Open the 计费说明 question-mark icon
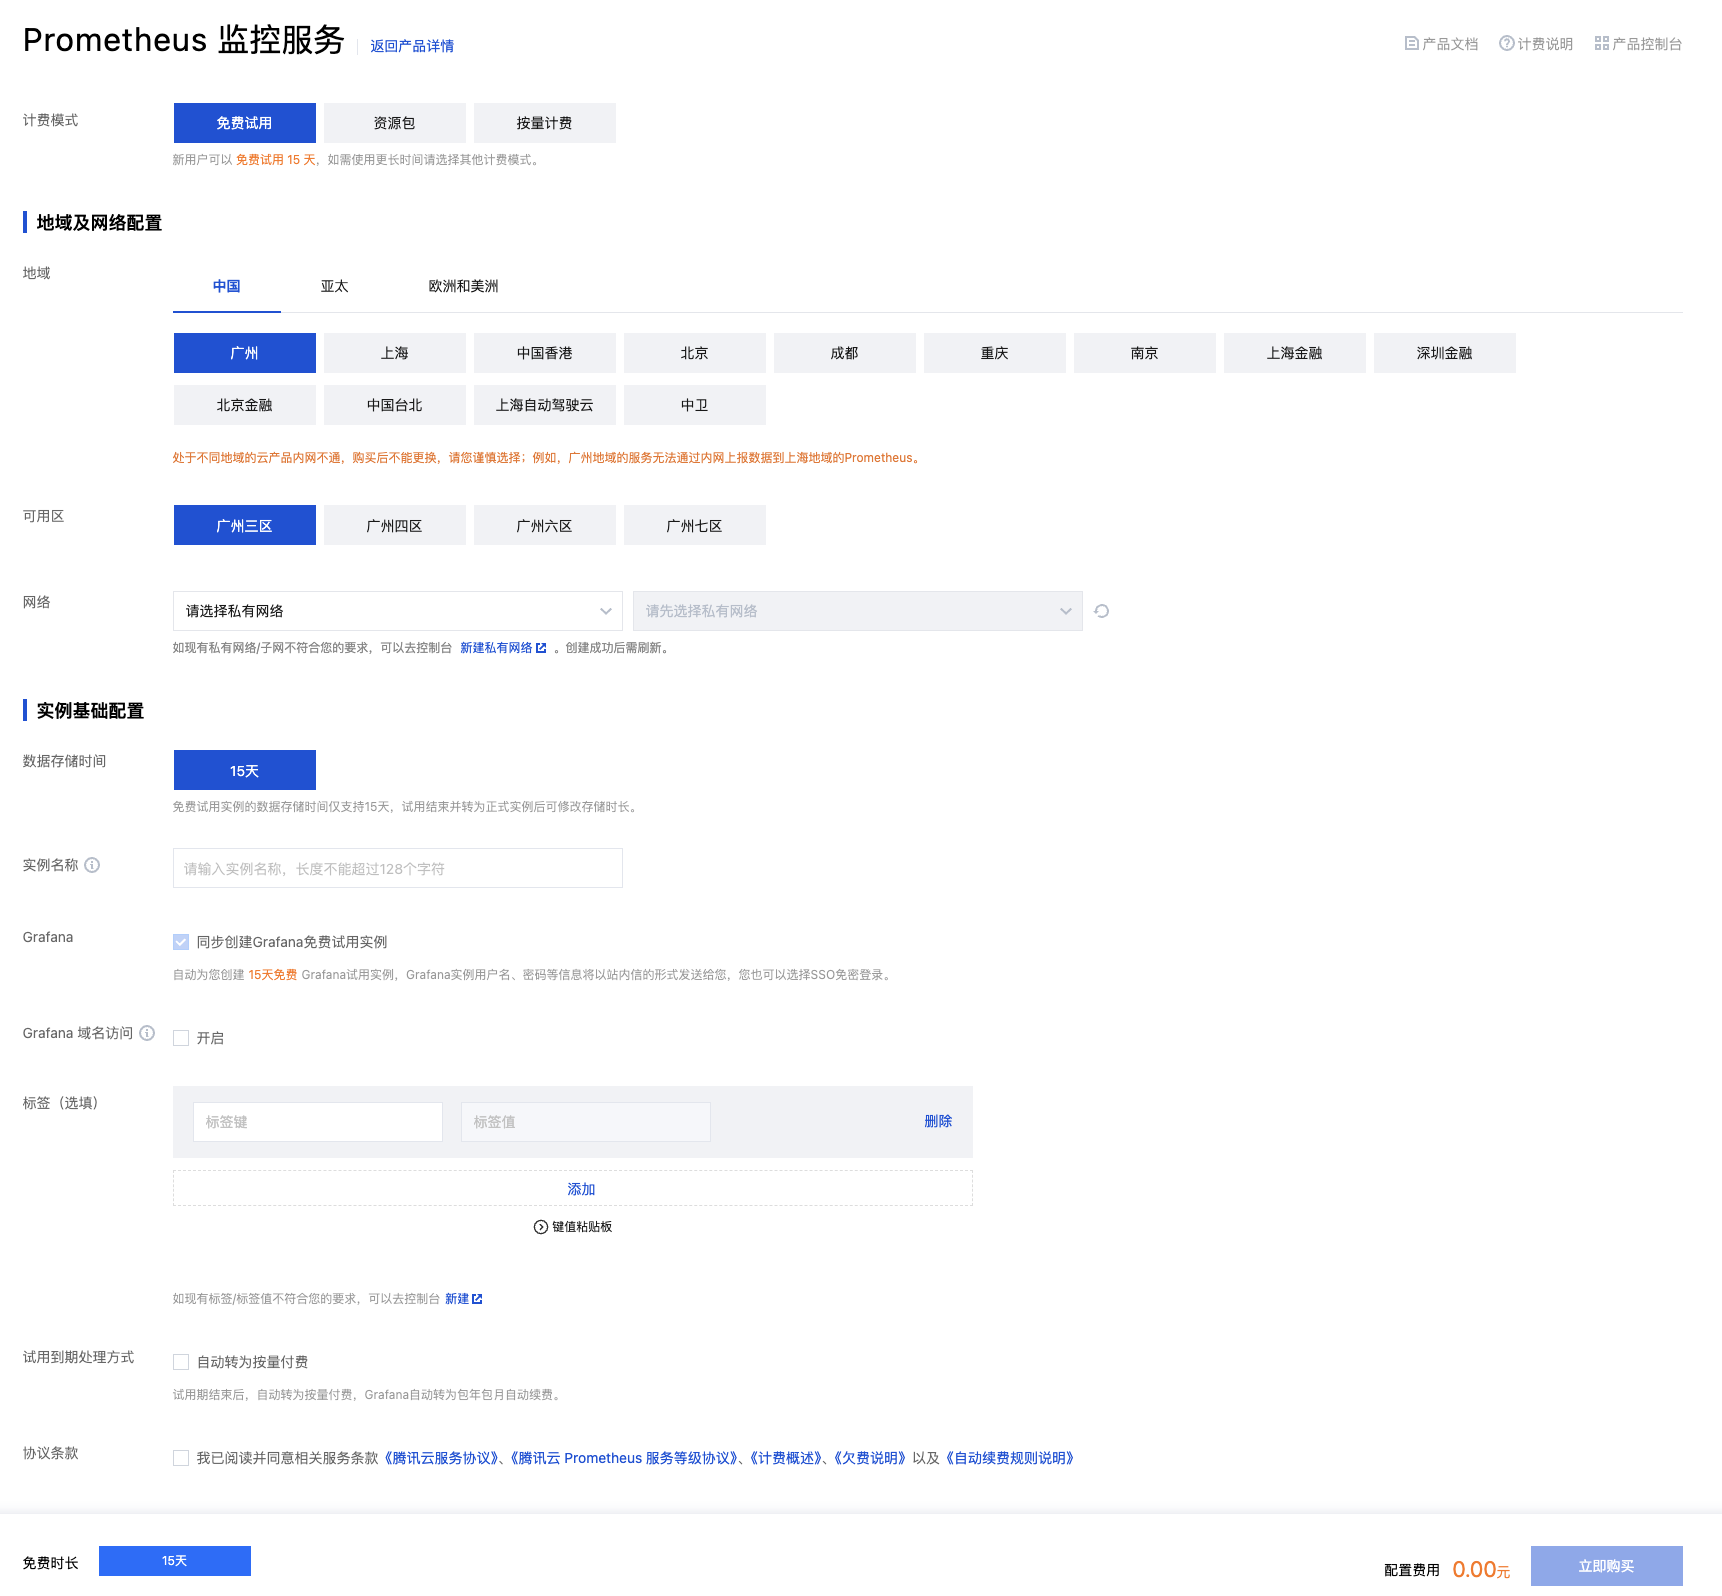 1506,43
